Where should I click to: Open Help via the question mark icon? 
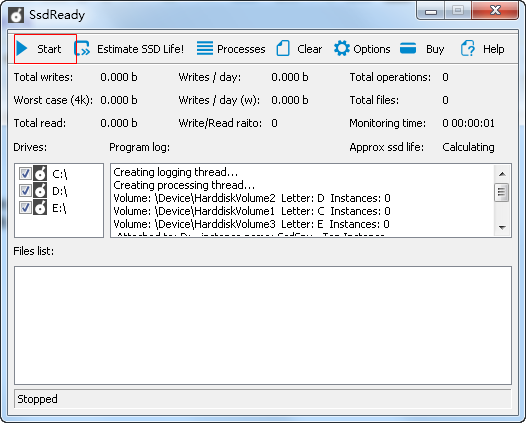(x=468, y=48)
